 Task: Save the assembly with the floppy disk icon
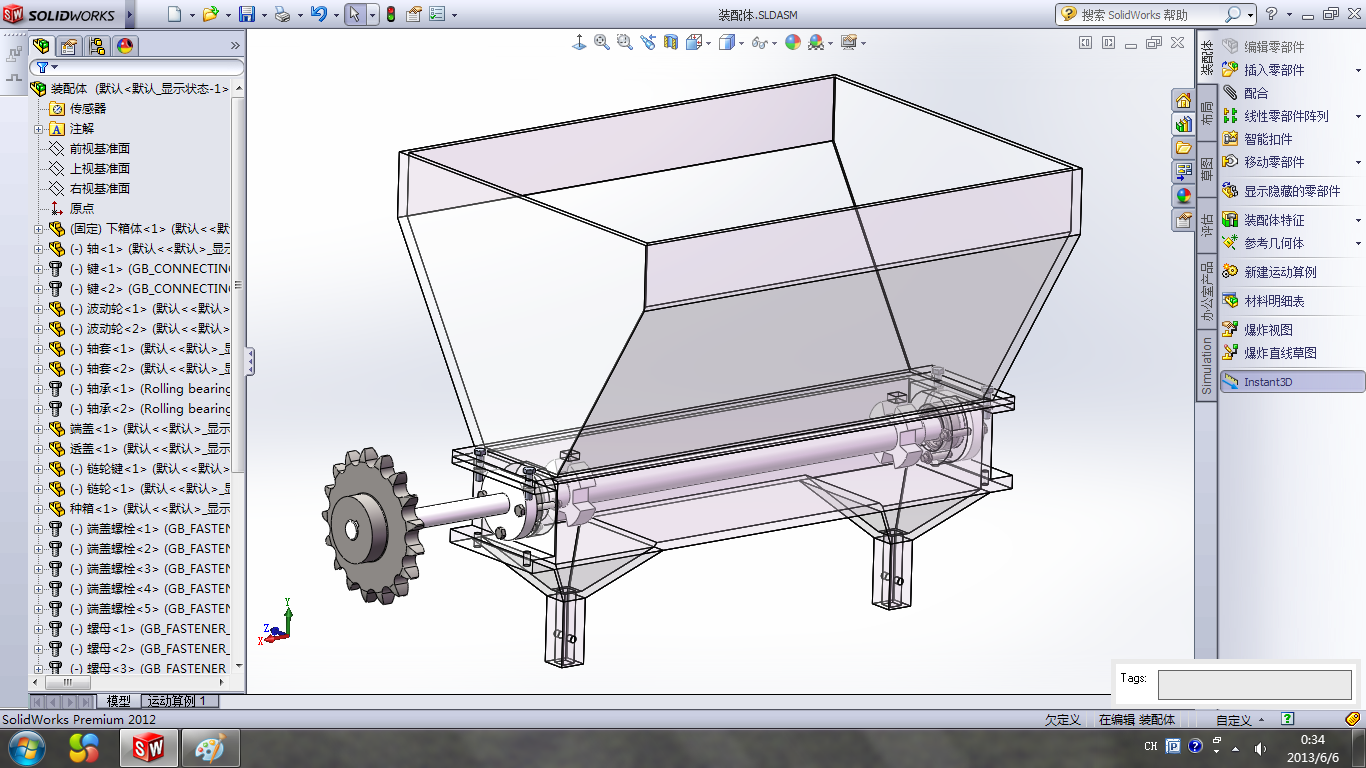coord(247,14)
